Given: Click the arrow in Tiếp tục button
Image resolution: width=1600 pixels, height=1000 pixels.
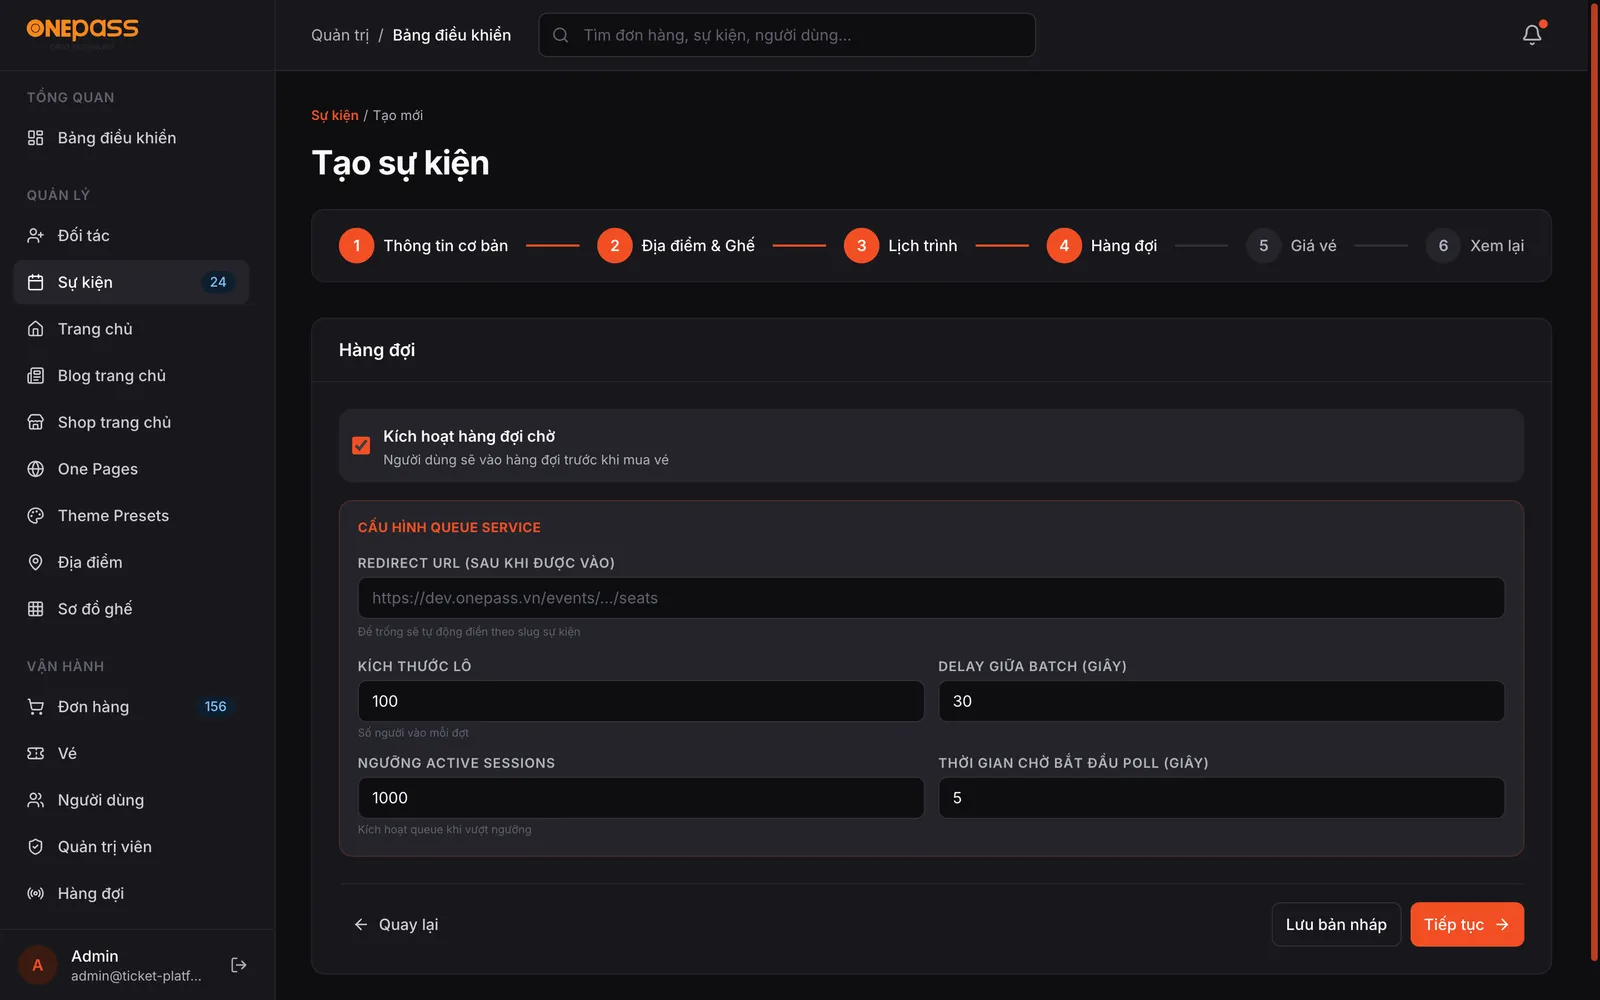Looking at the screenshot, I should [x=1502, y=925].
